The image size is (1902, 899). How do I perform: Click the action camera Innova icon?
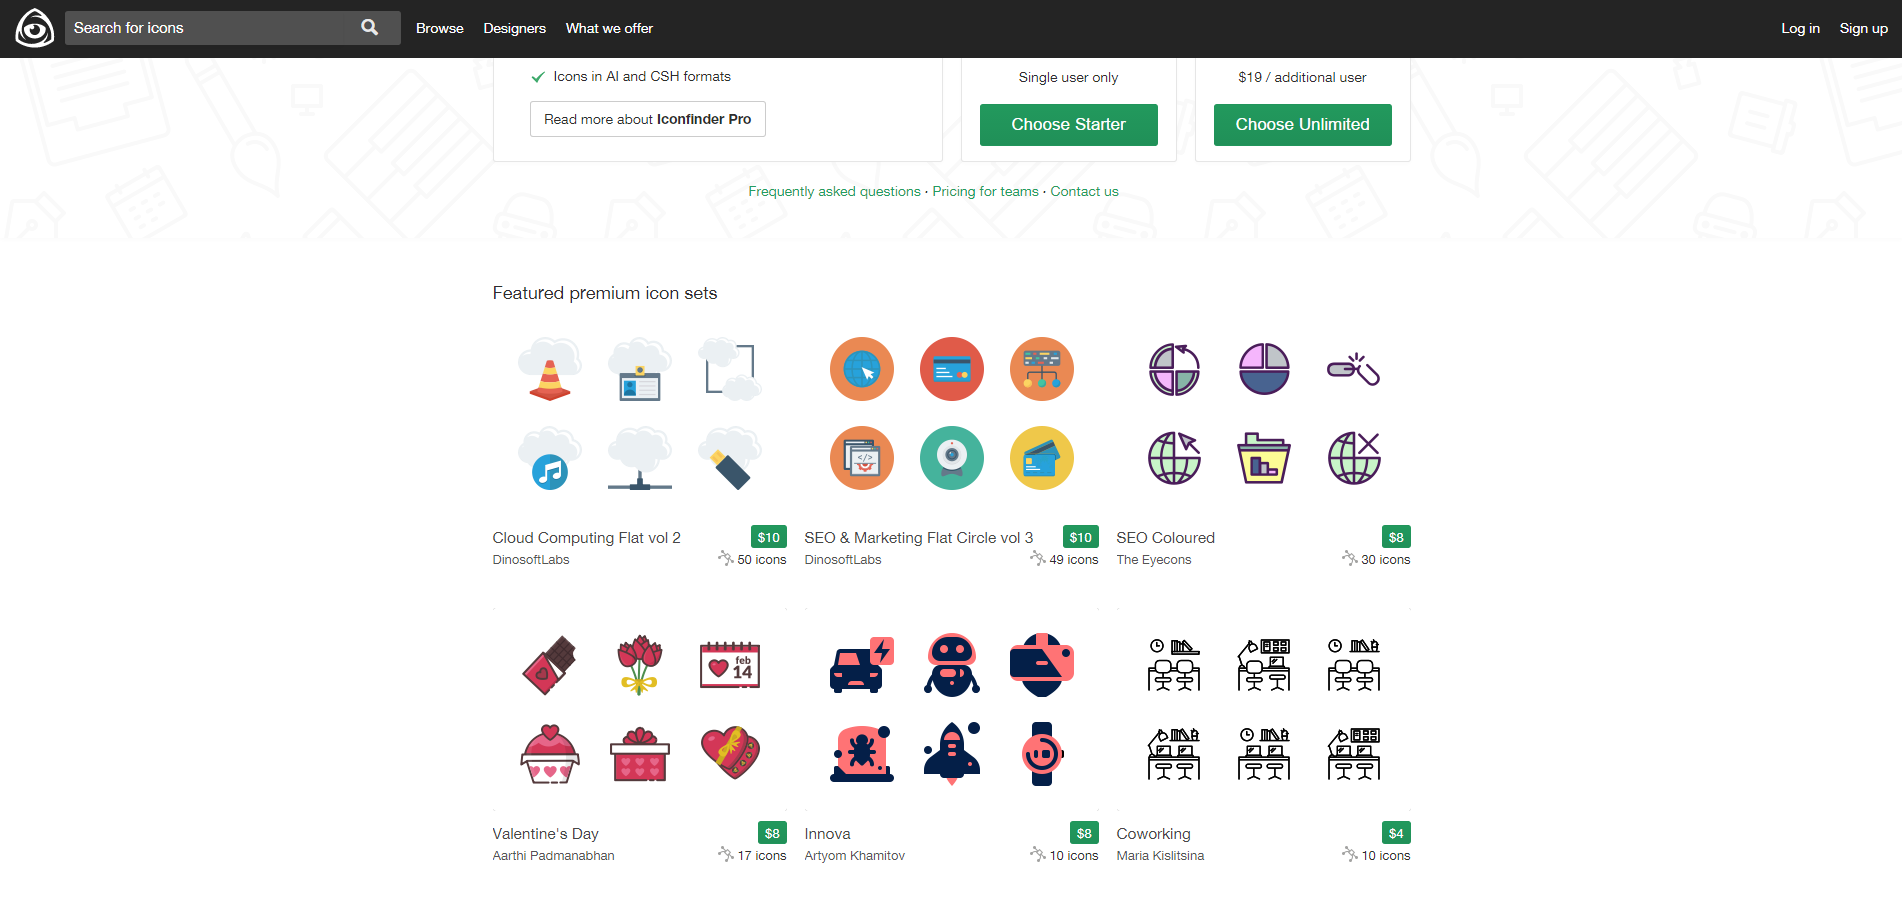tap(1042, 665)
